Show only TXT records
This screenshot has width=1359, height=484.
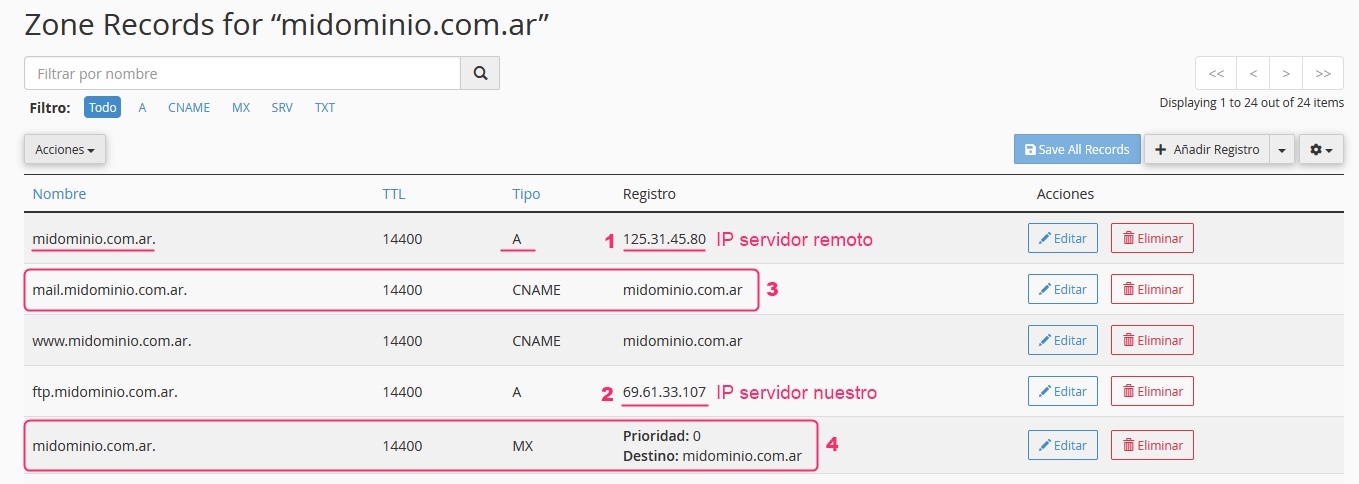click(325, 107)
